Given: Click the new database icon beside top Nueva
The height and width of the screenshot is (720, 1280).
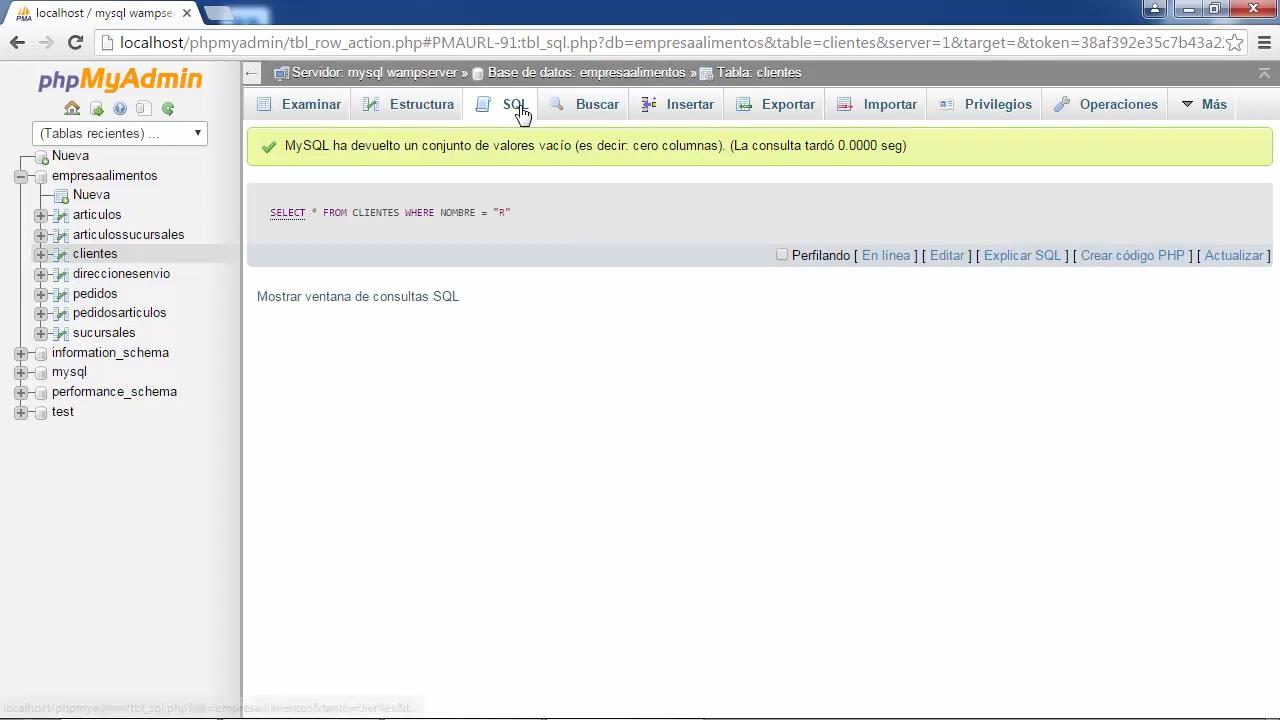Looking at the screenshot, I should pyautogui.click(x=41, y=156).
